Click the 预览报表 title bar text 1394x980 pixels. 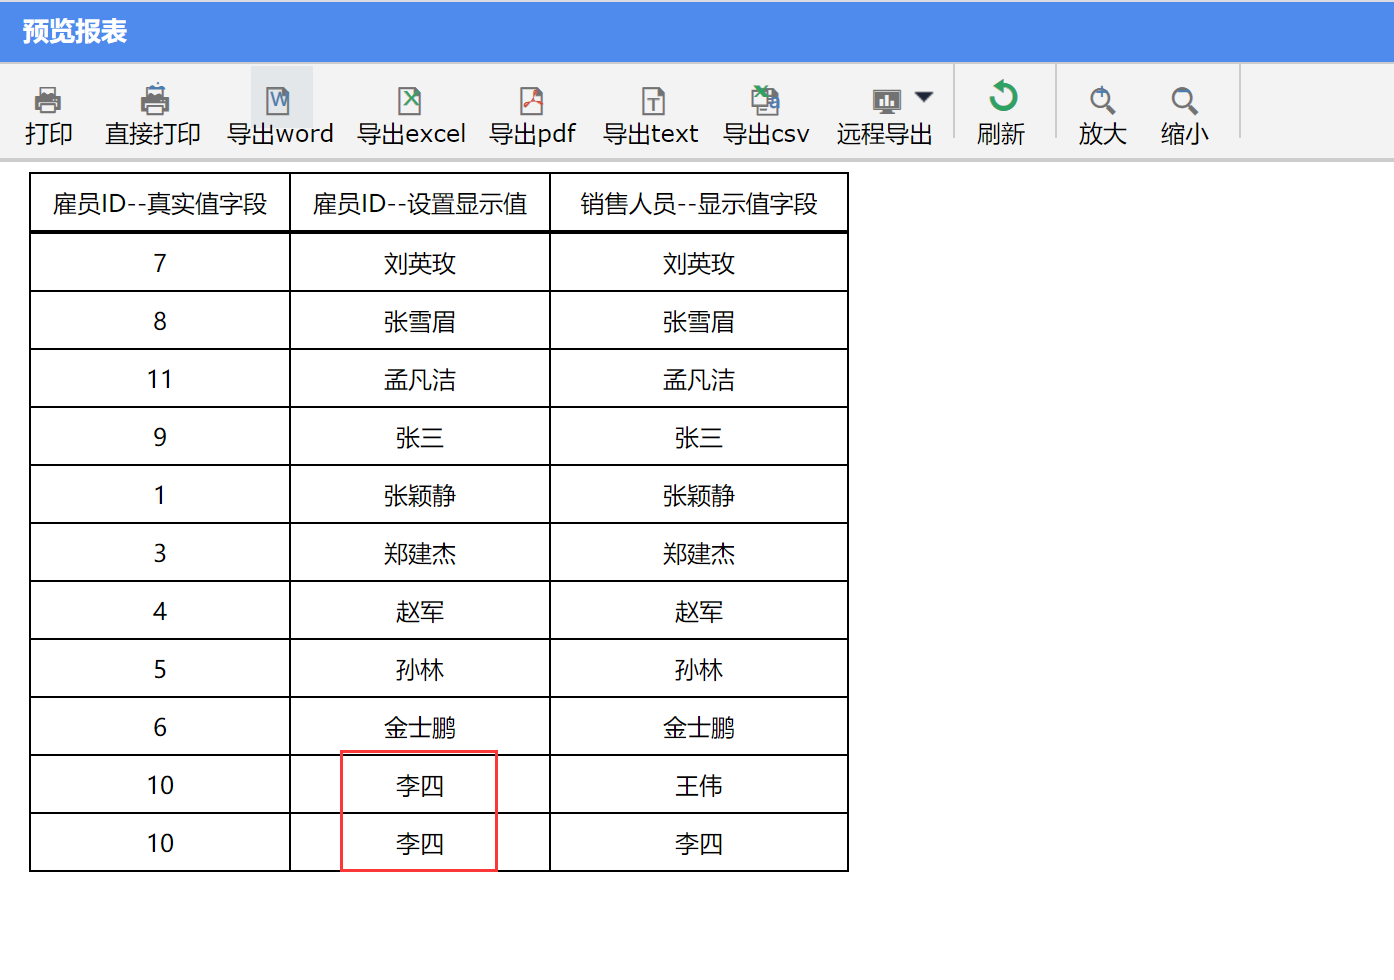(x=75, y=32)
